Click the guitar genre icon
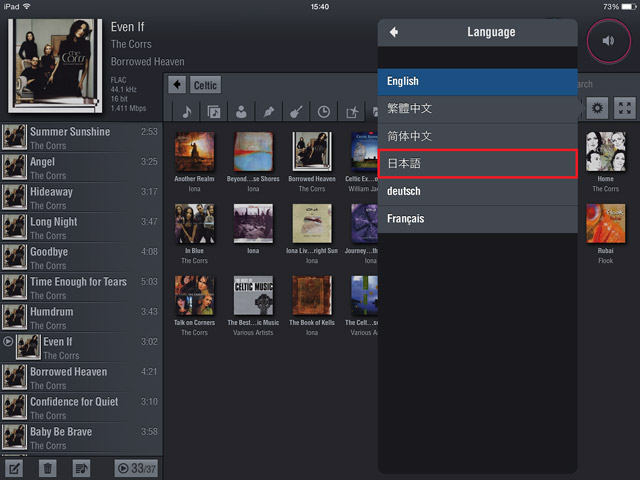Image resolution: width=640 pixels, height=480 pixels. [296, 111]
